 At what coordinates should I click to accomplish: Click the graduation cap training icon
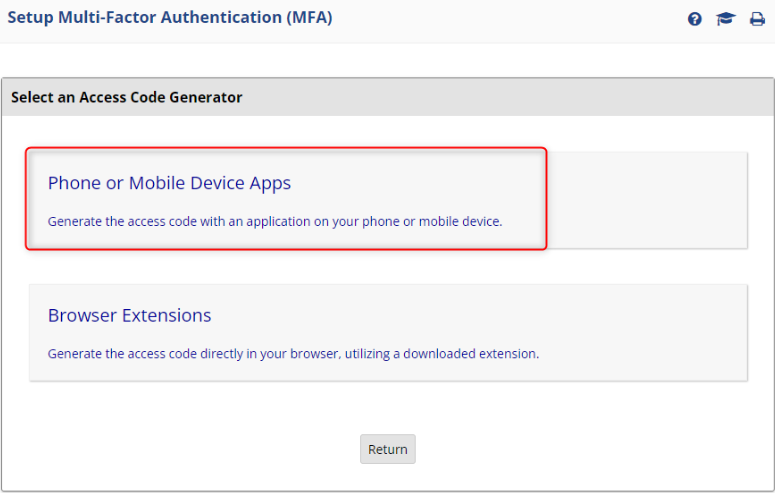pyautogui.click(x=726, y=19)
